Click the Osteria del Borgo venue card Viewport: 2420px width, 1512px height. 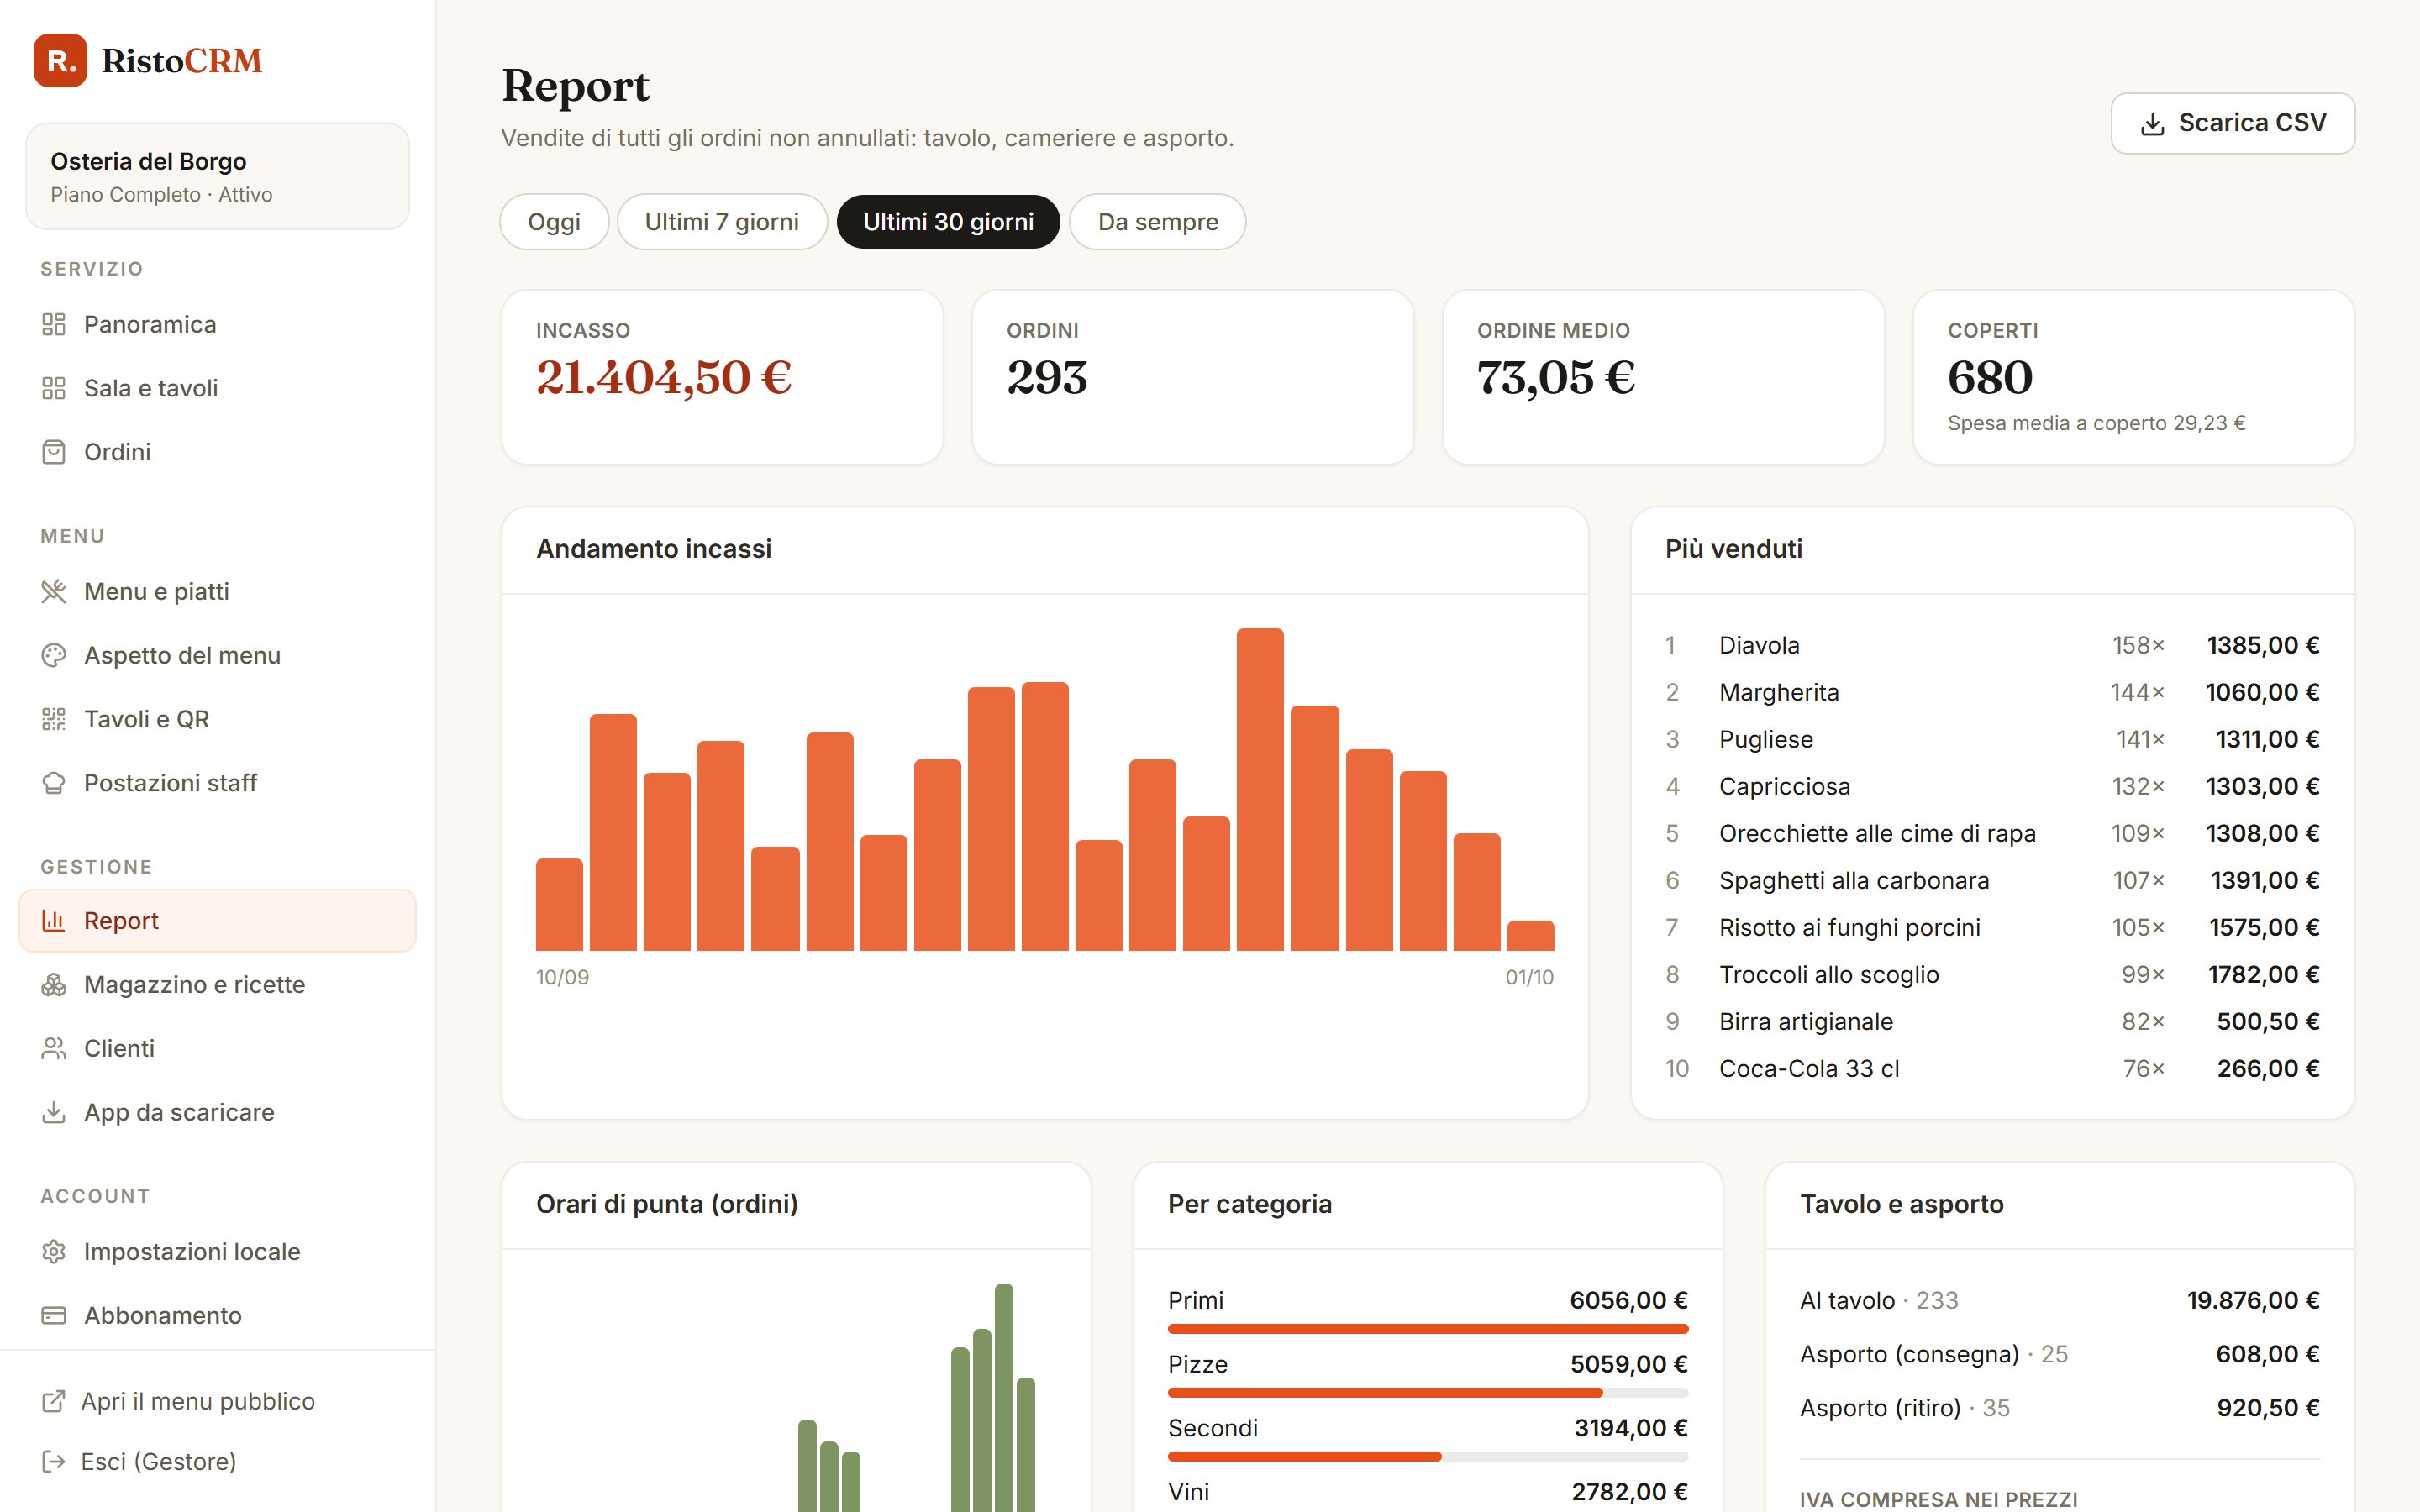(x=217, y=176)
